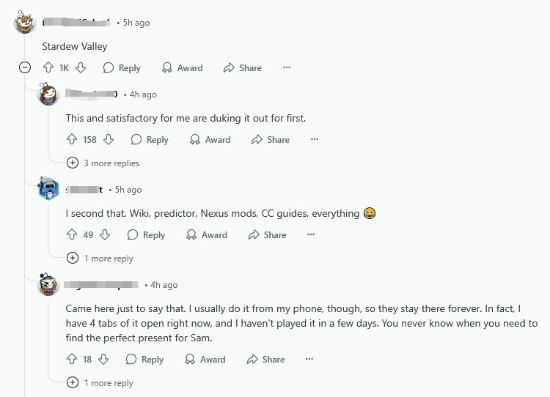Viewport: 550px width, 397px height.
Task: Downvote the satisfactory comment
Action: [108, 140]
